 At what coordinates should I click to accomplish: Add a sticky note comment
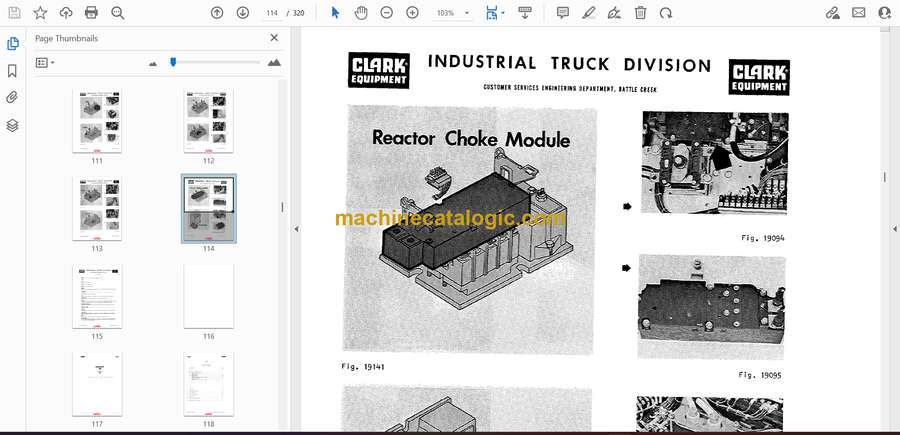563,13
